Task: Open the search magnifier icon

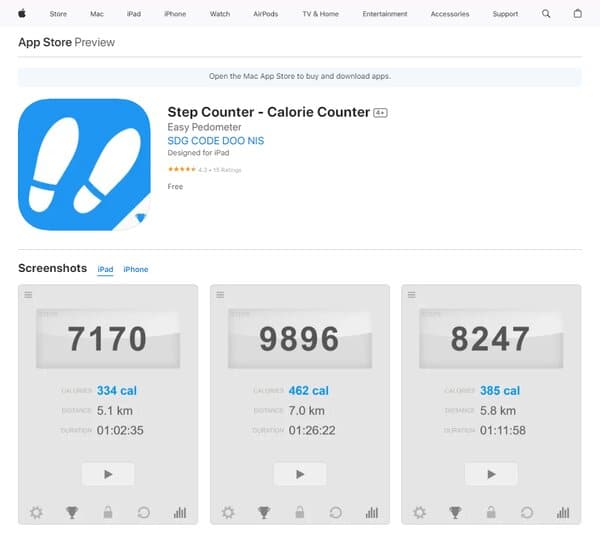Action: (546, 14)
